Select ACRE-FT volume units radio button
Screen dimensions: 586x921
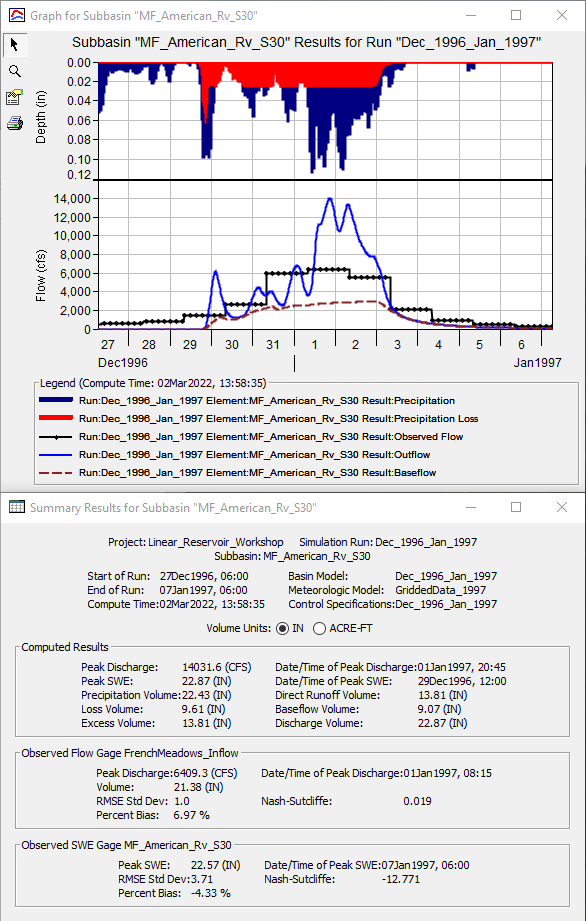coord(319,628)
